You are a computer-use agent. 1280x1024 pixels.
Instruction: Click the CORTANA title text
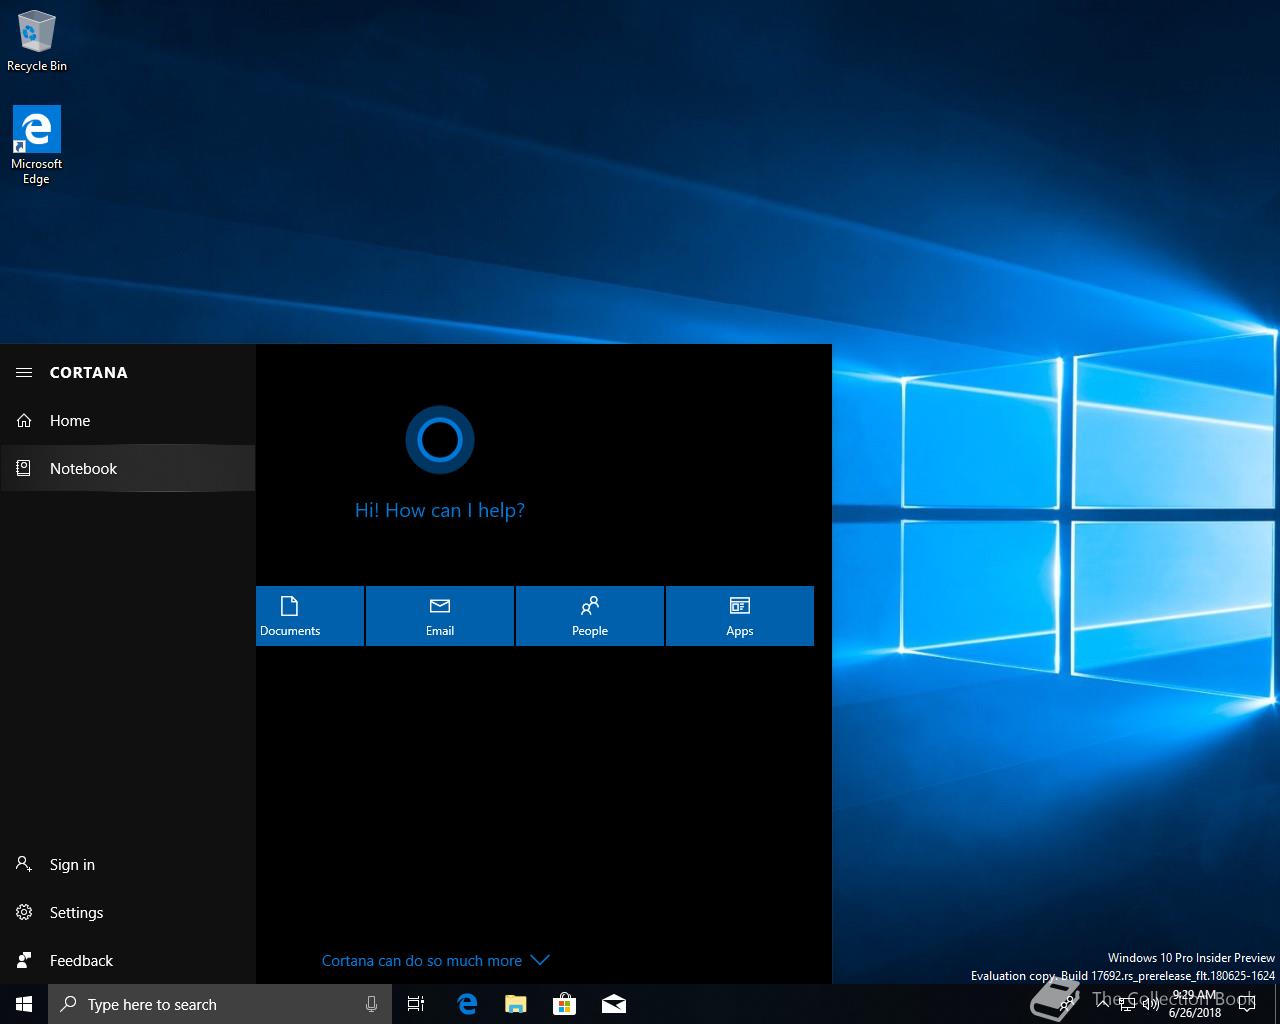[x=89, y=372]
